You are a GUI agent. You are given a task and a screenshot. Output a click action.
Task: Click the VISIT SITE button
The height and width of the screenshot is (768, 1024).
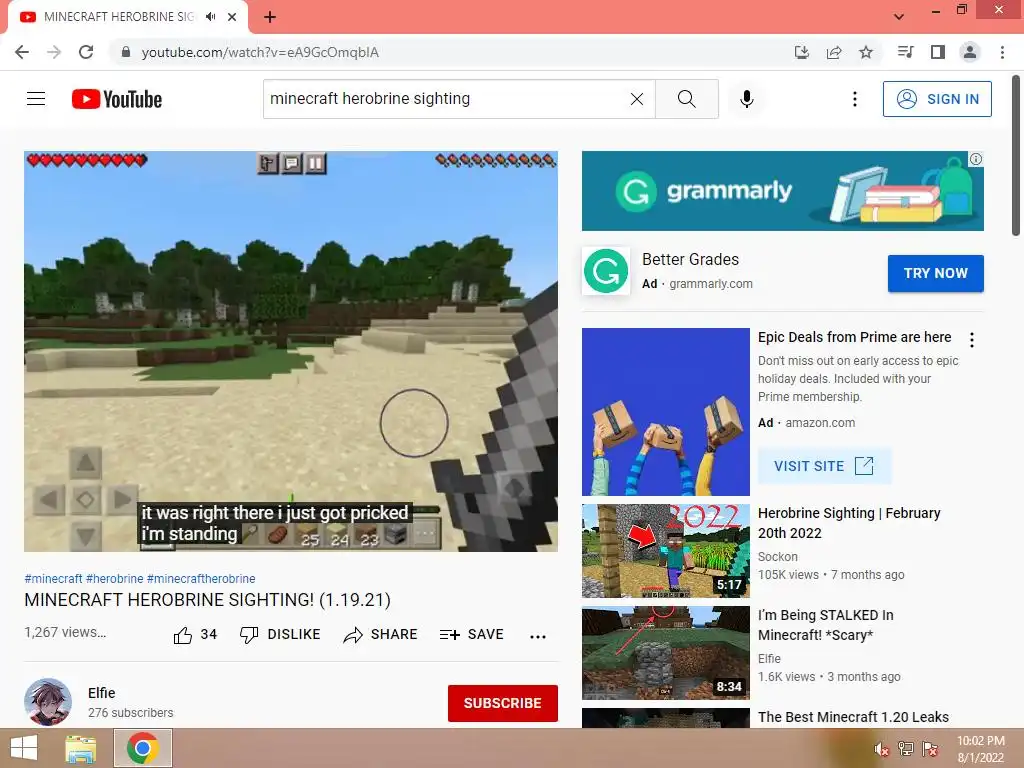824,466
